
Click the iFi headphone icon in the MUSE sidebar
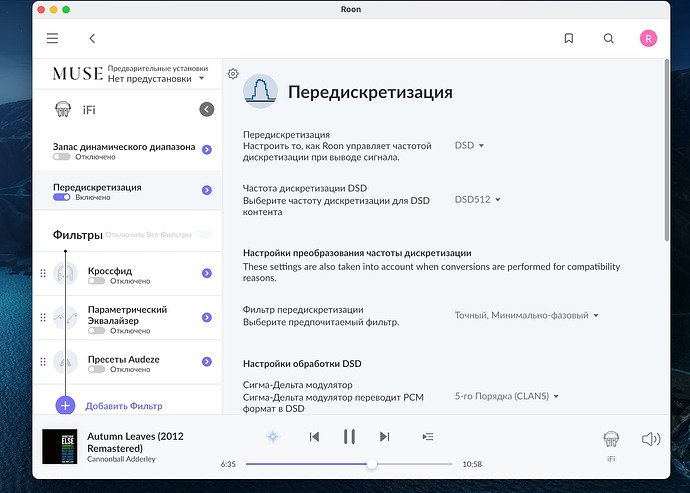pos(63,109)
